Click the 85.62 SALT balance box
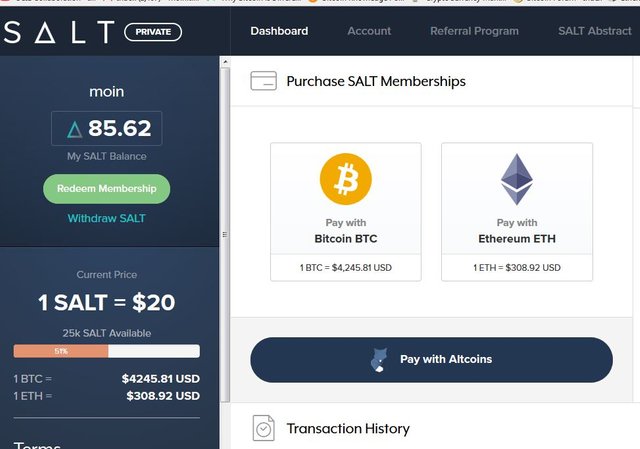Screen dimensions: 640x449 107,129
